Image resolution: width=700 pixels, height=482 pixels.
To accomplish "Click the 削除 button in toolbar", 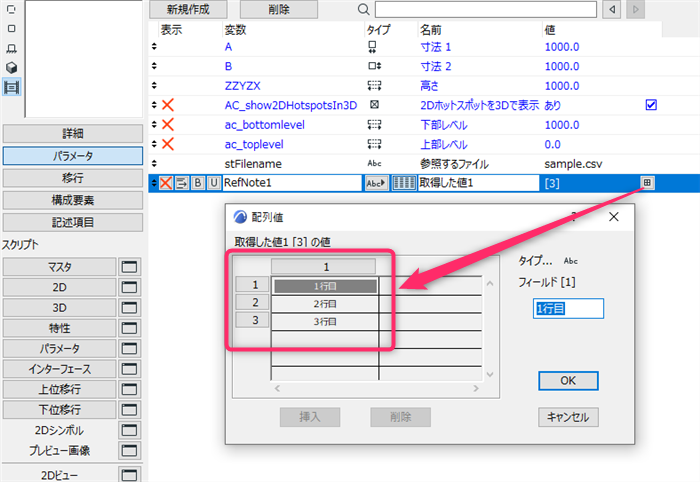I will (279, 9).
